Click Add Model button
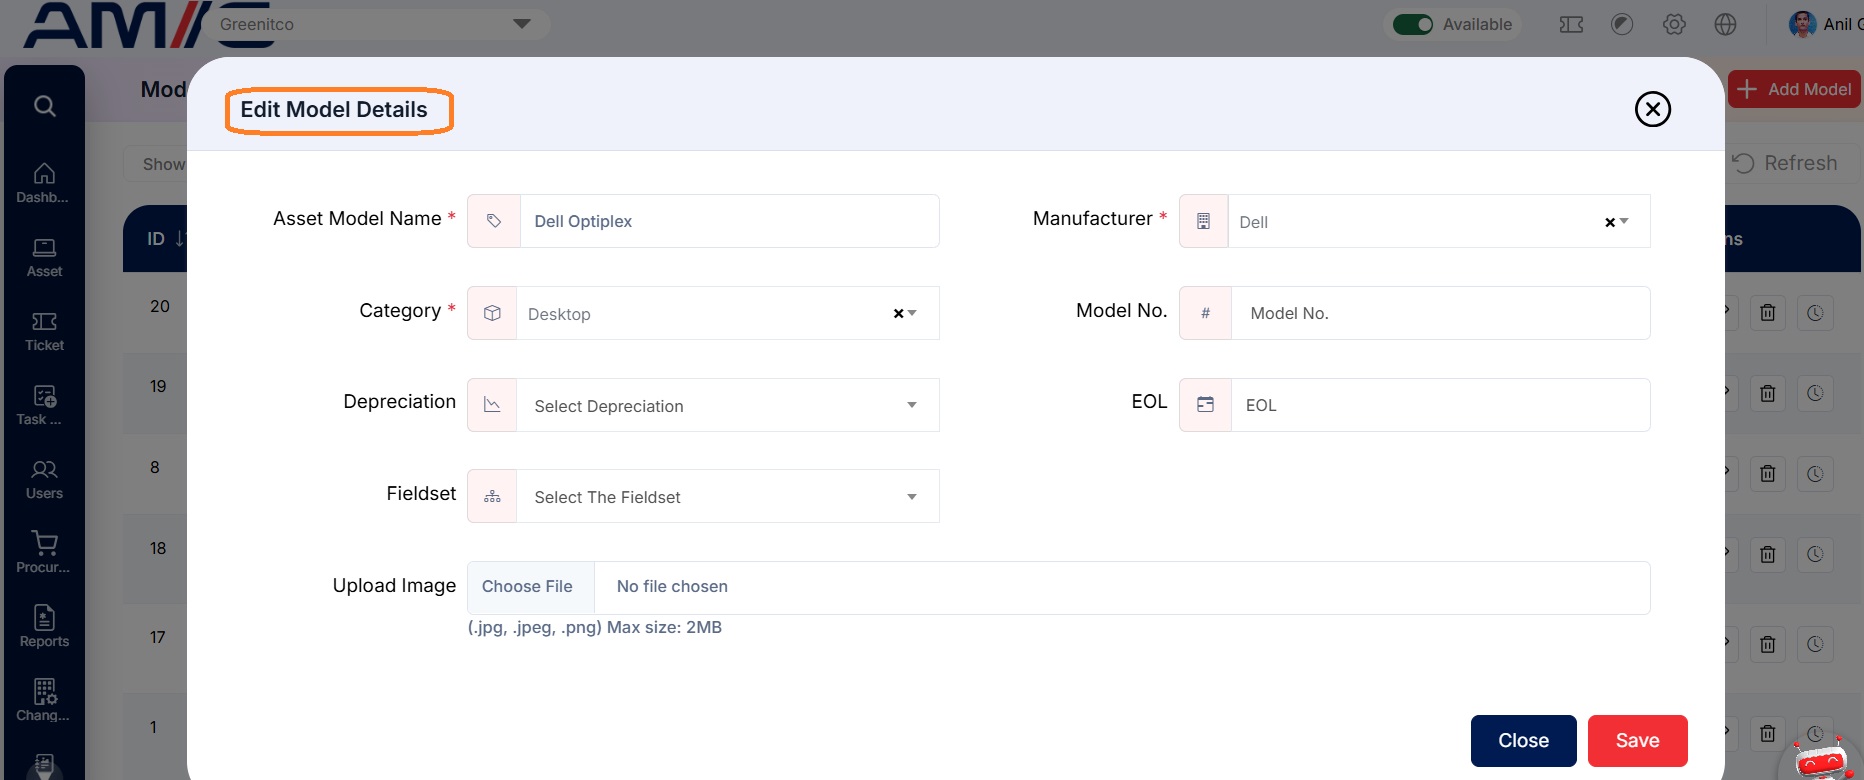Image resolution: width=1864 pixels, height=780 pixels. click(x=1794, y=89)
